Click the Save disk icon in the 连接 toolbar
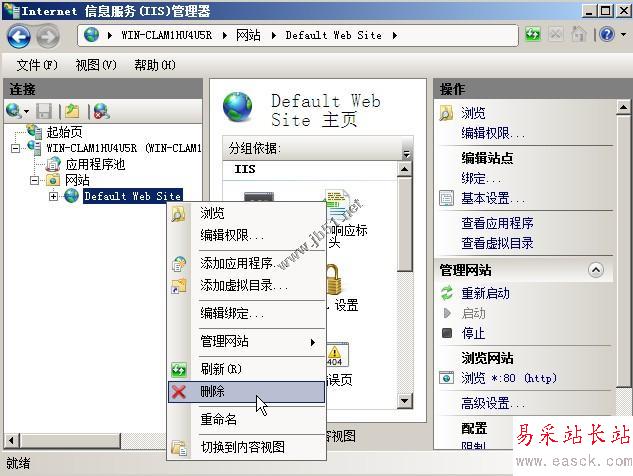 click(44, 111)
